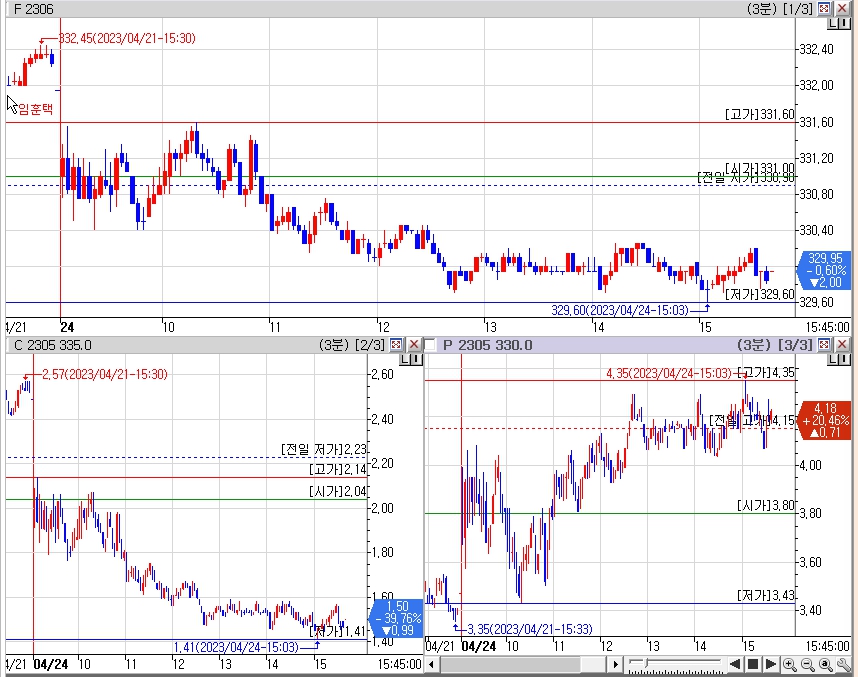Toggle the L scale button in F 2306 chart

[x=832, y=23]
